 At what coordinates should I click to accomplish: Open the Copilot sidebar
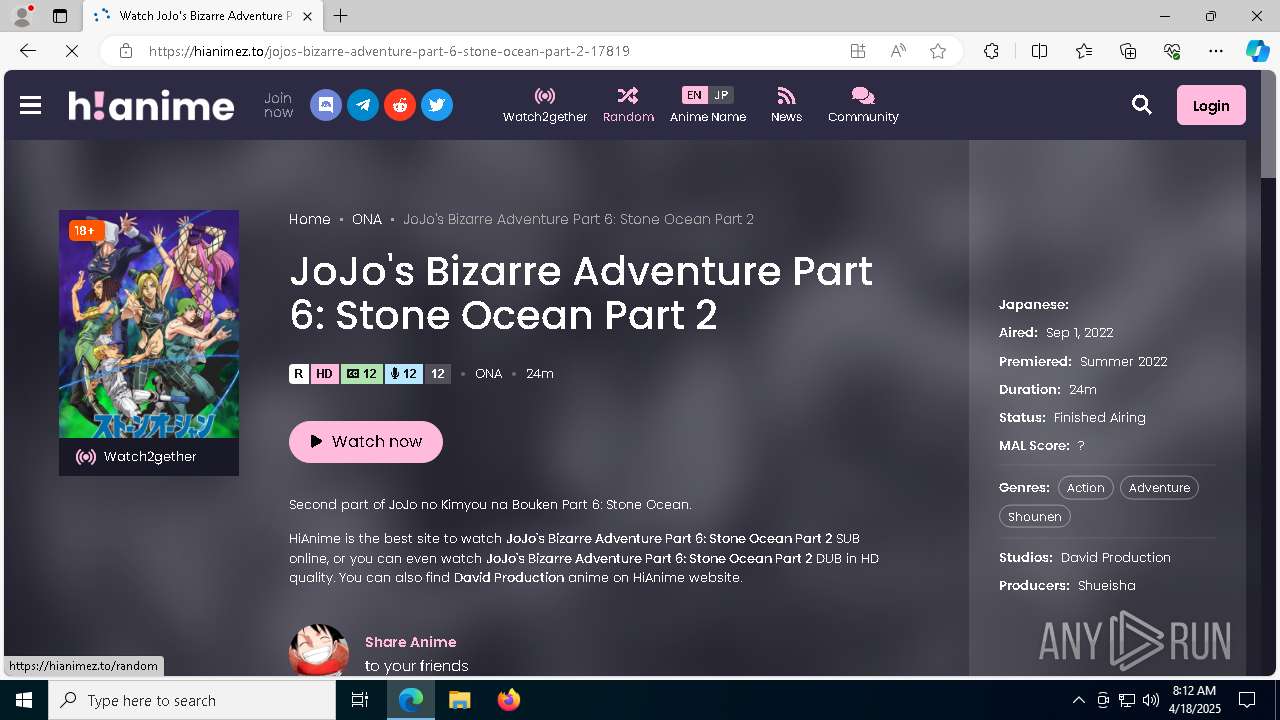(x=1257, y=51)
